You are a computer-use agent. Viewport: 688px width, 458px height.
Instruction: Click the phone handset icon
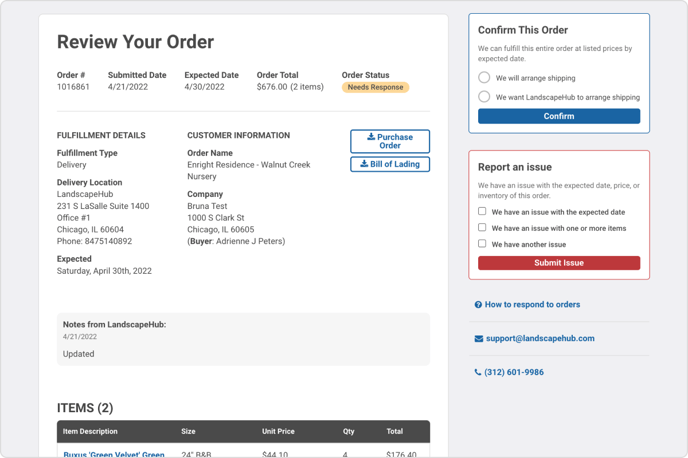(x=478, y=372)
